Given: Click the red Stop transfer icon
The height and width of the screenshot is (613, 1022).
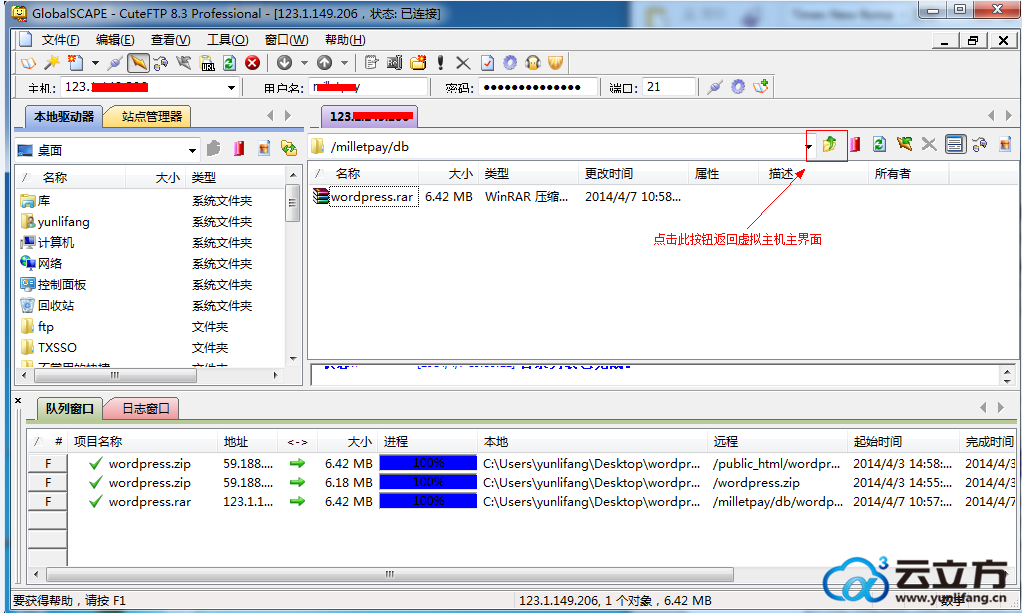Looking at the screenshot, I should point(252,63).
